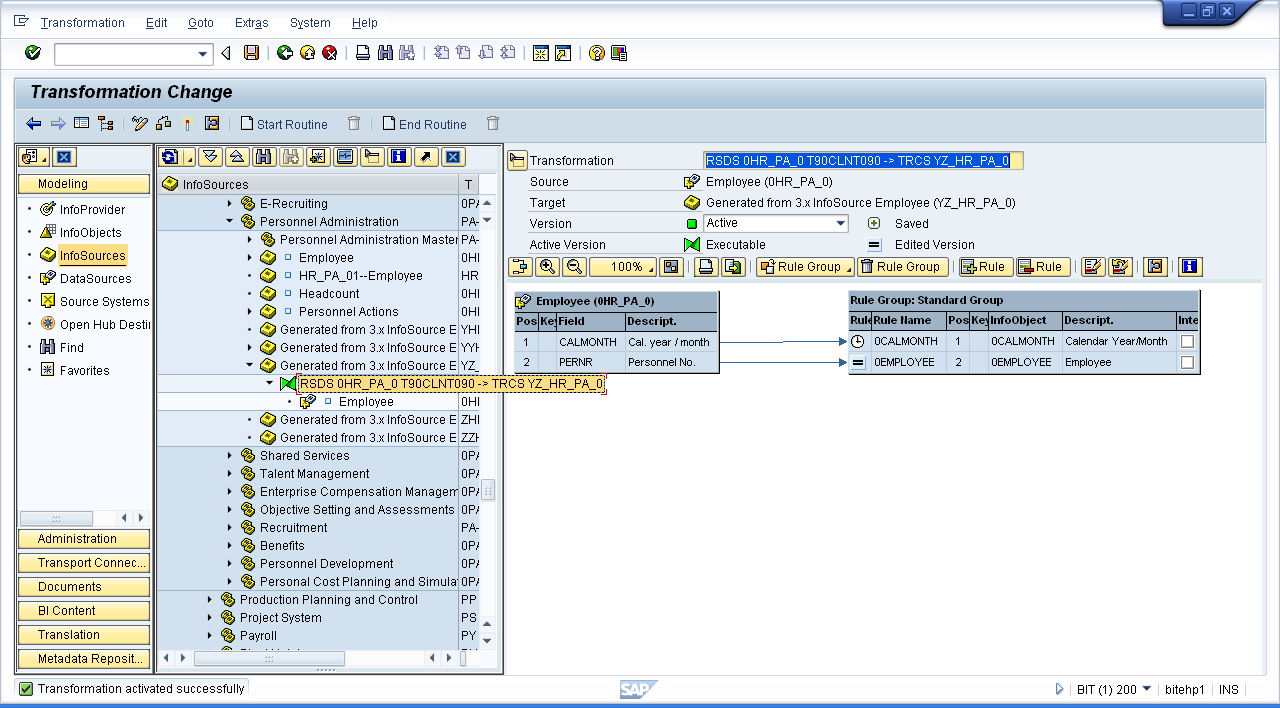
Task: Open the Metadata Repository section button
Action: [x=84, y=659]
